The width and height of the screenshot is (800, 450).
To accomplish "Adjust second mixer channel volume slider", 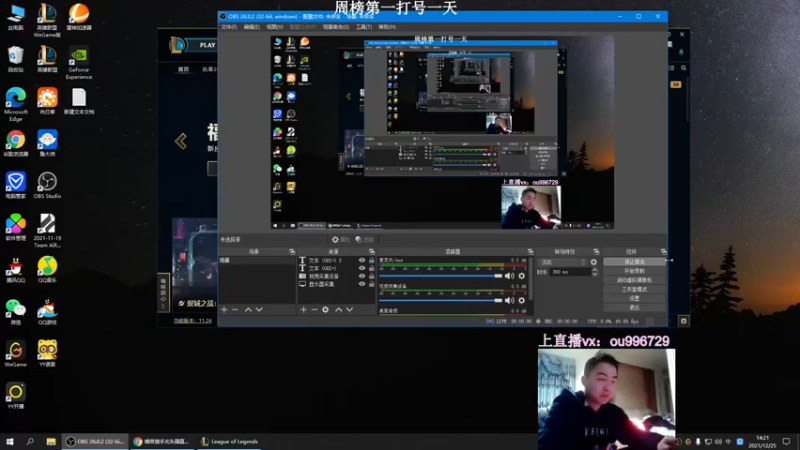I will tap(441, 301).
